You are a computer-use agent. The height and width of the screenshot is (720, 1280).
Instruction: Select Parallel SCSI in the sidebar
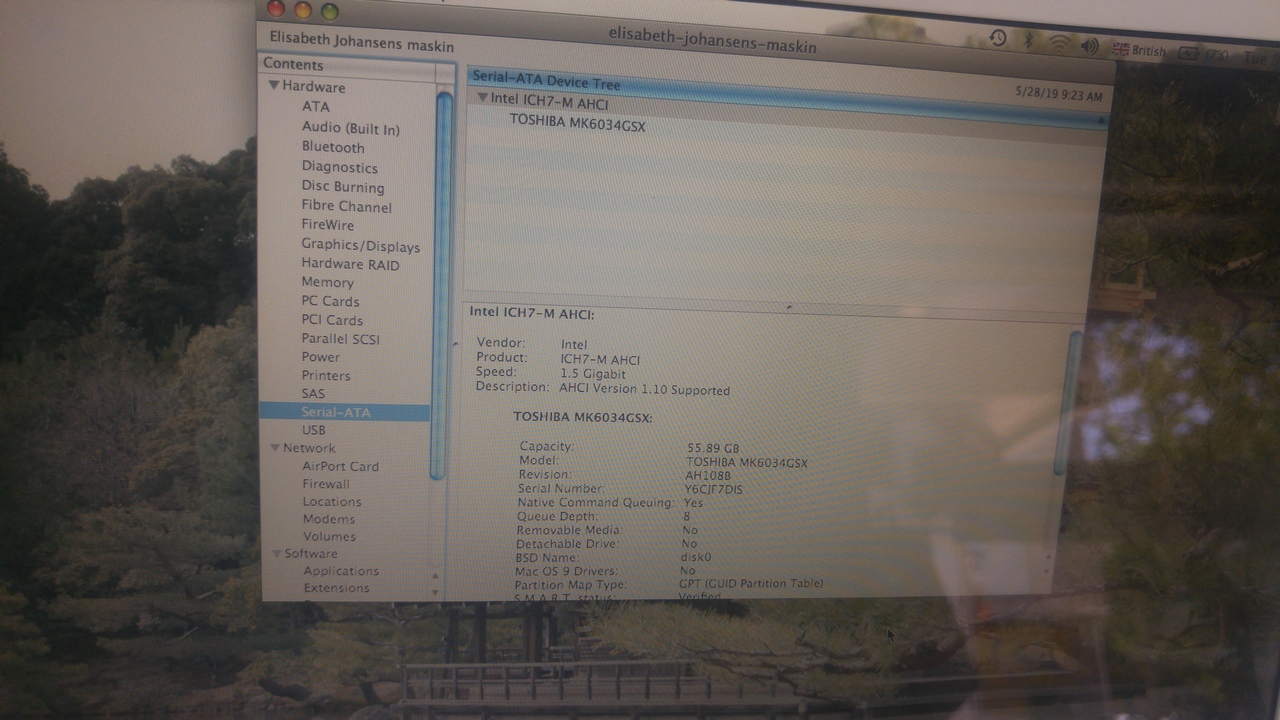(340, 339)
